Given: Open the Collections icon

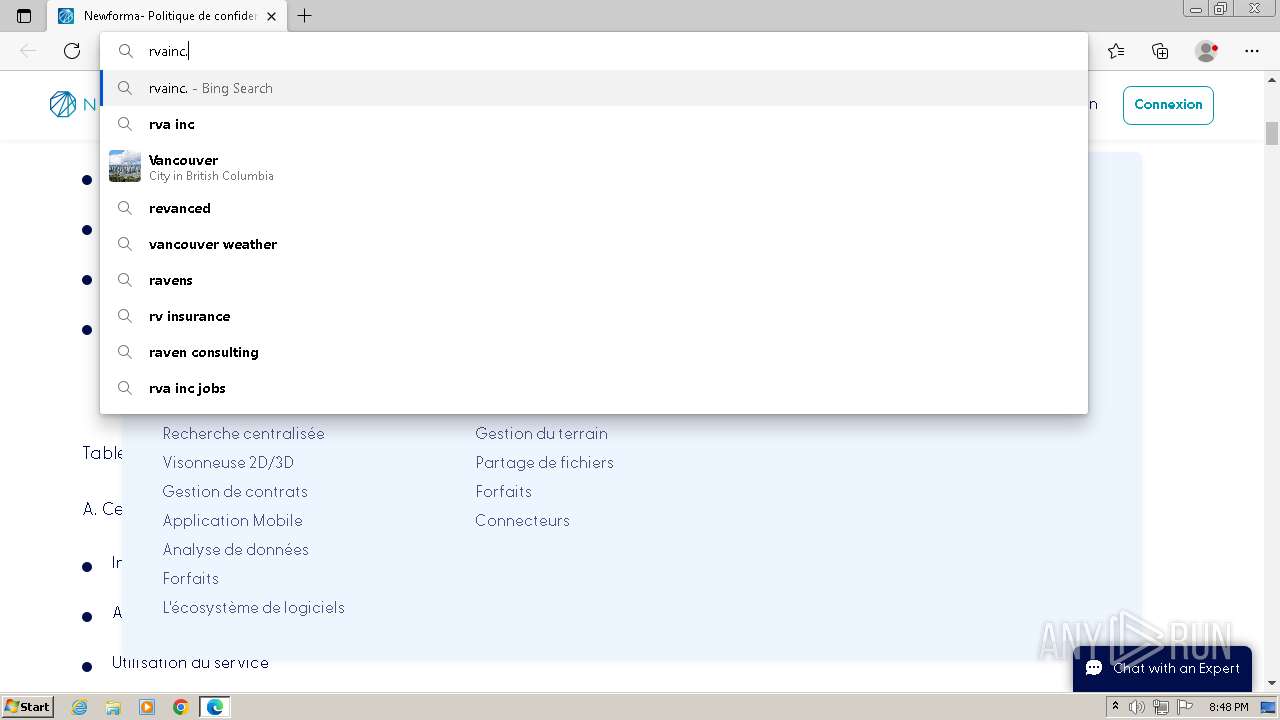Looking at the screenshot, I should coord(1160,51).
